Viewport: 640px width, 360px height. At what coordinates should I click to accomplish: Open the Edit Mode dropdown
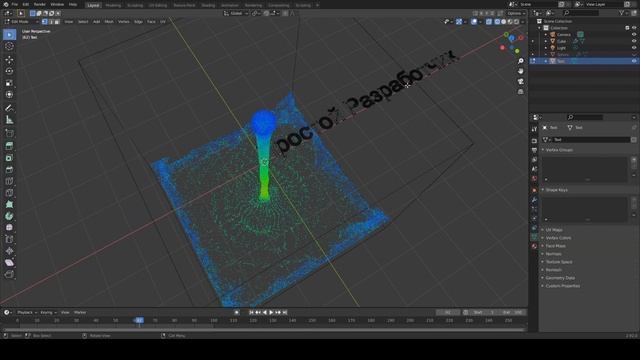21,22
